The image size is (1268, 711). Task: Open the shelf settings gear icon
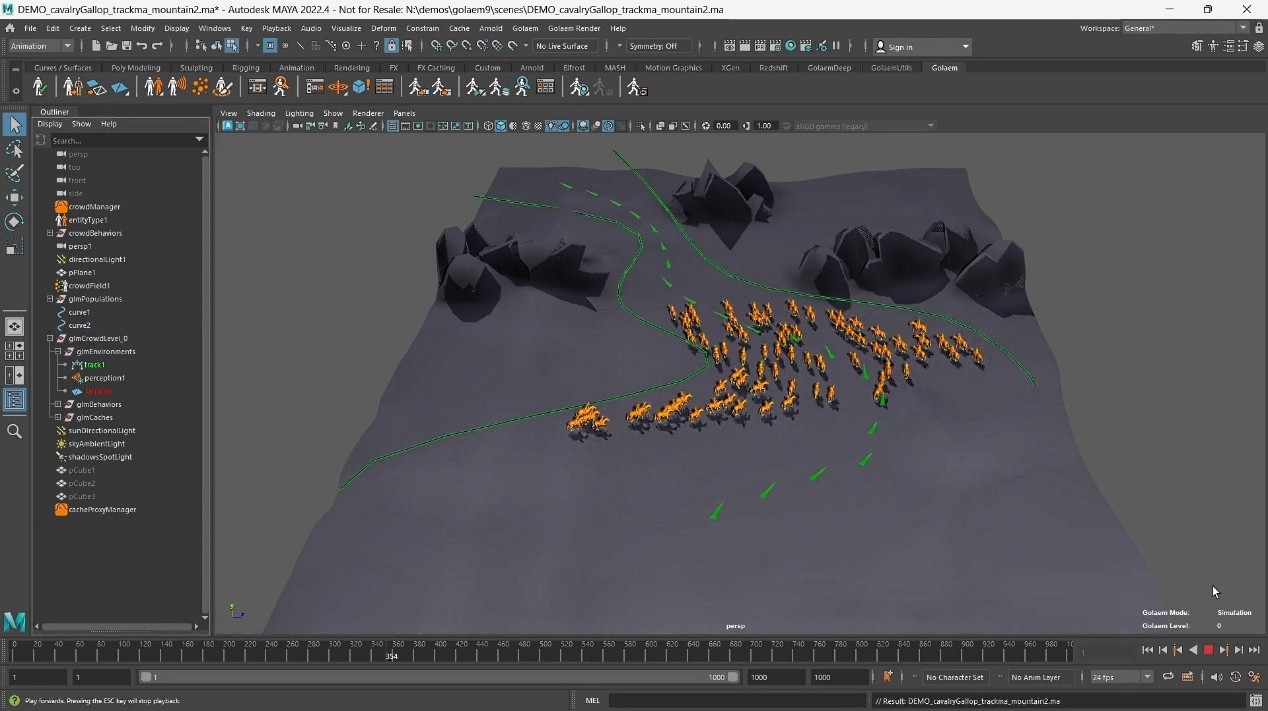click(x=15, y=90)
